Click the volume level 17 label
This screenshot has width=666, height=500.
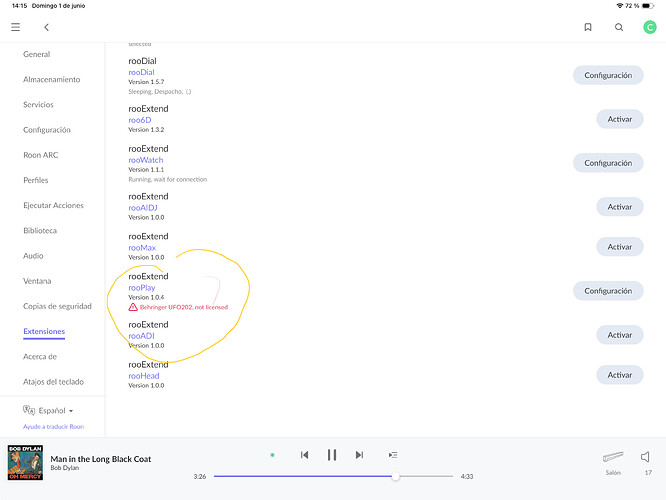pos(648,472)
